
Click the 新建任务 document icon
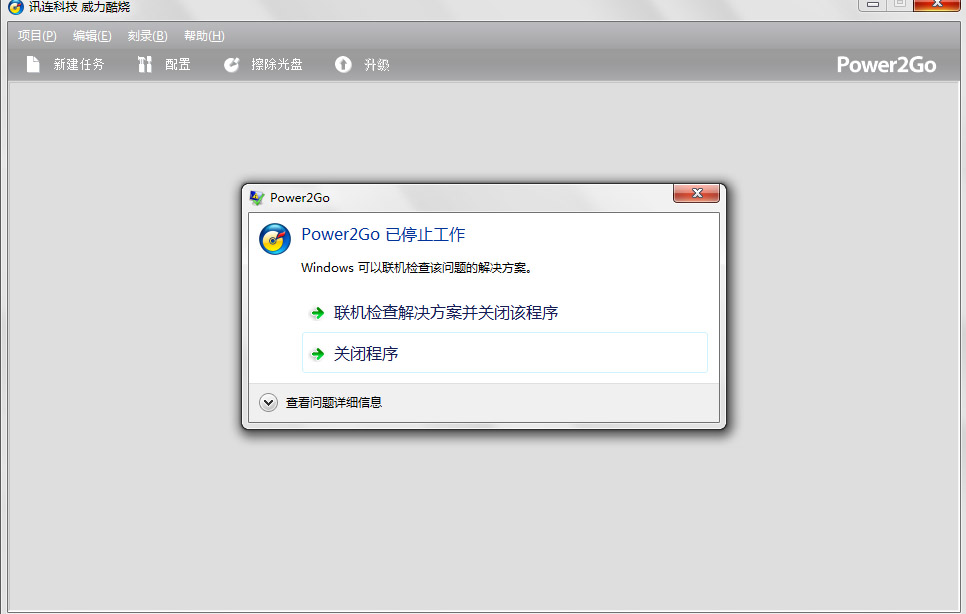[x=33, y=64]
